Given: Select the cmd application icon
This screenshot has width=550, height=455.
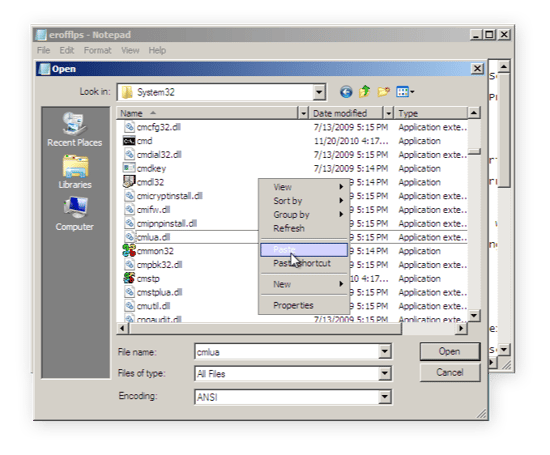Looking at the screenshot, I should tap(129, 141).
